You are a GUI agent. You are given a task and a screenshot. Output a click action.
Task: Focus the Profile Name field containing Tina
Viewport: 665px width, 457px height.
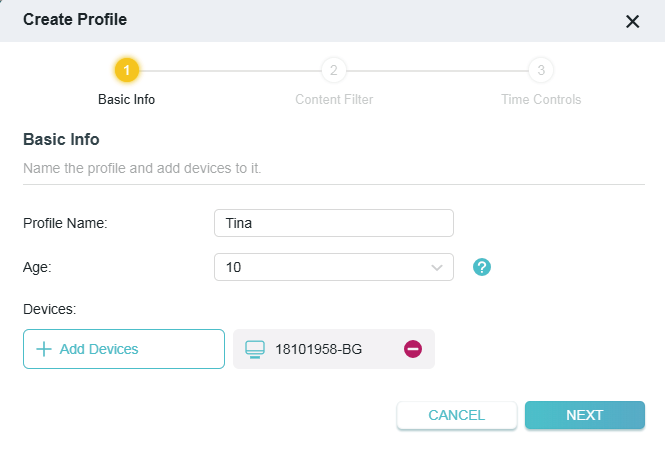(x=334, y=222)
